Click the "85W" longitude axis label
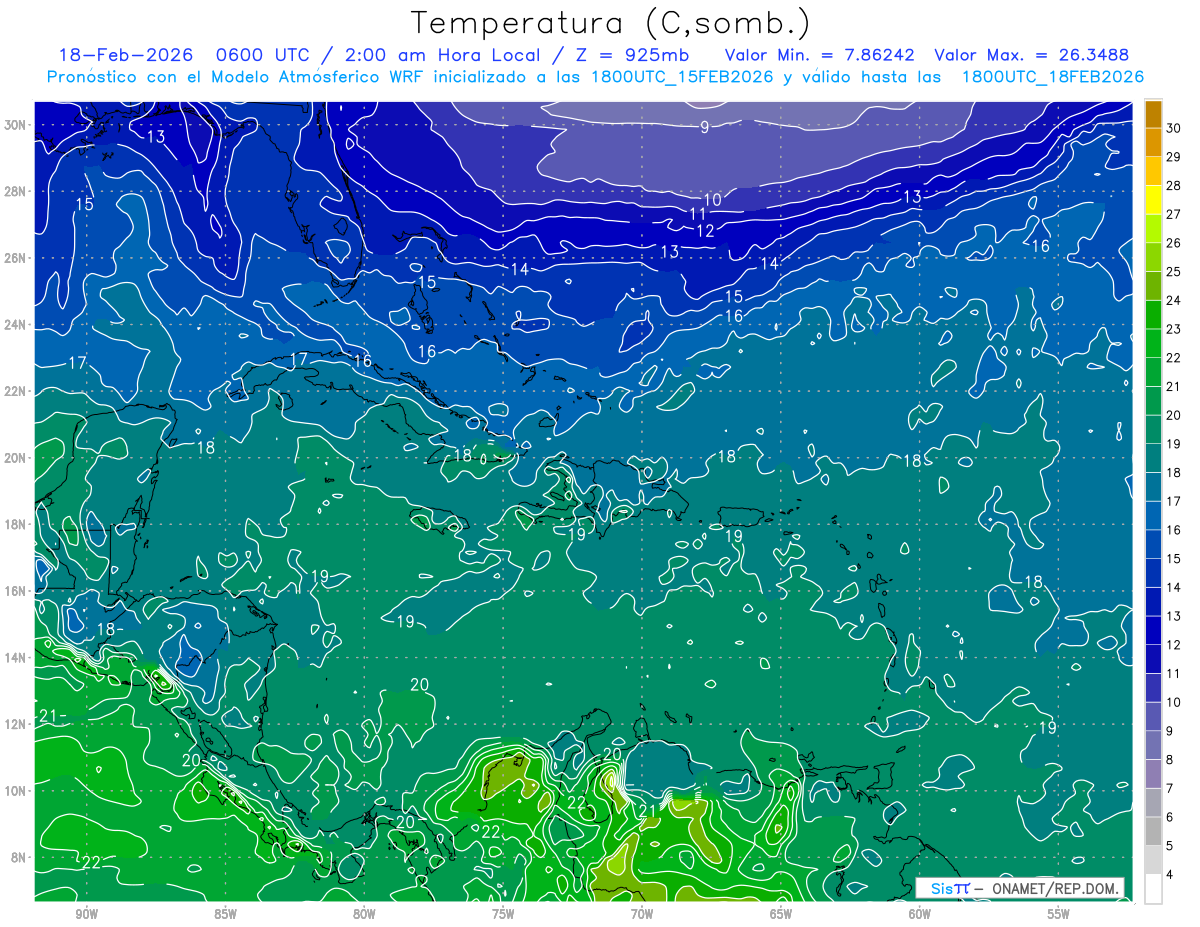 (x=226, y=913)
